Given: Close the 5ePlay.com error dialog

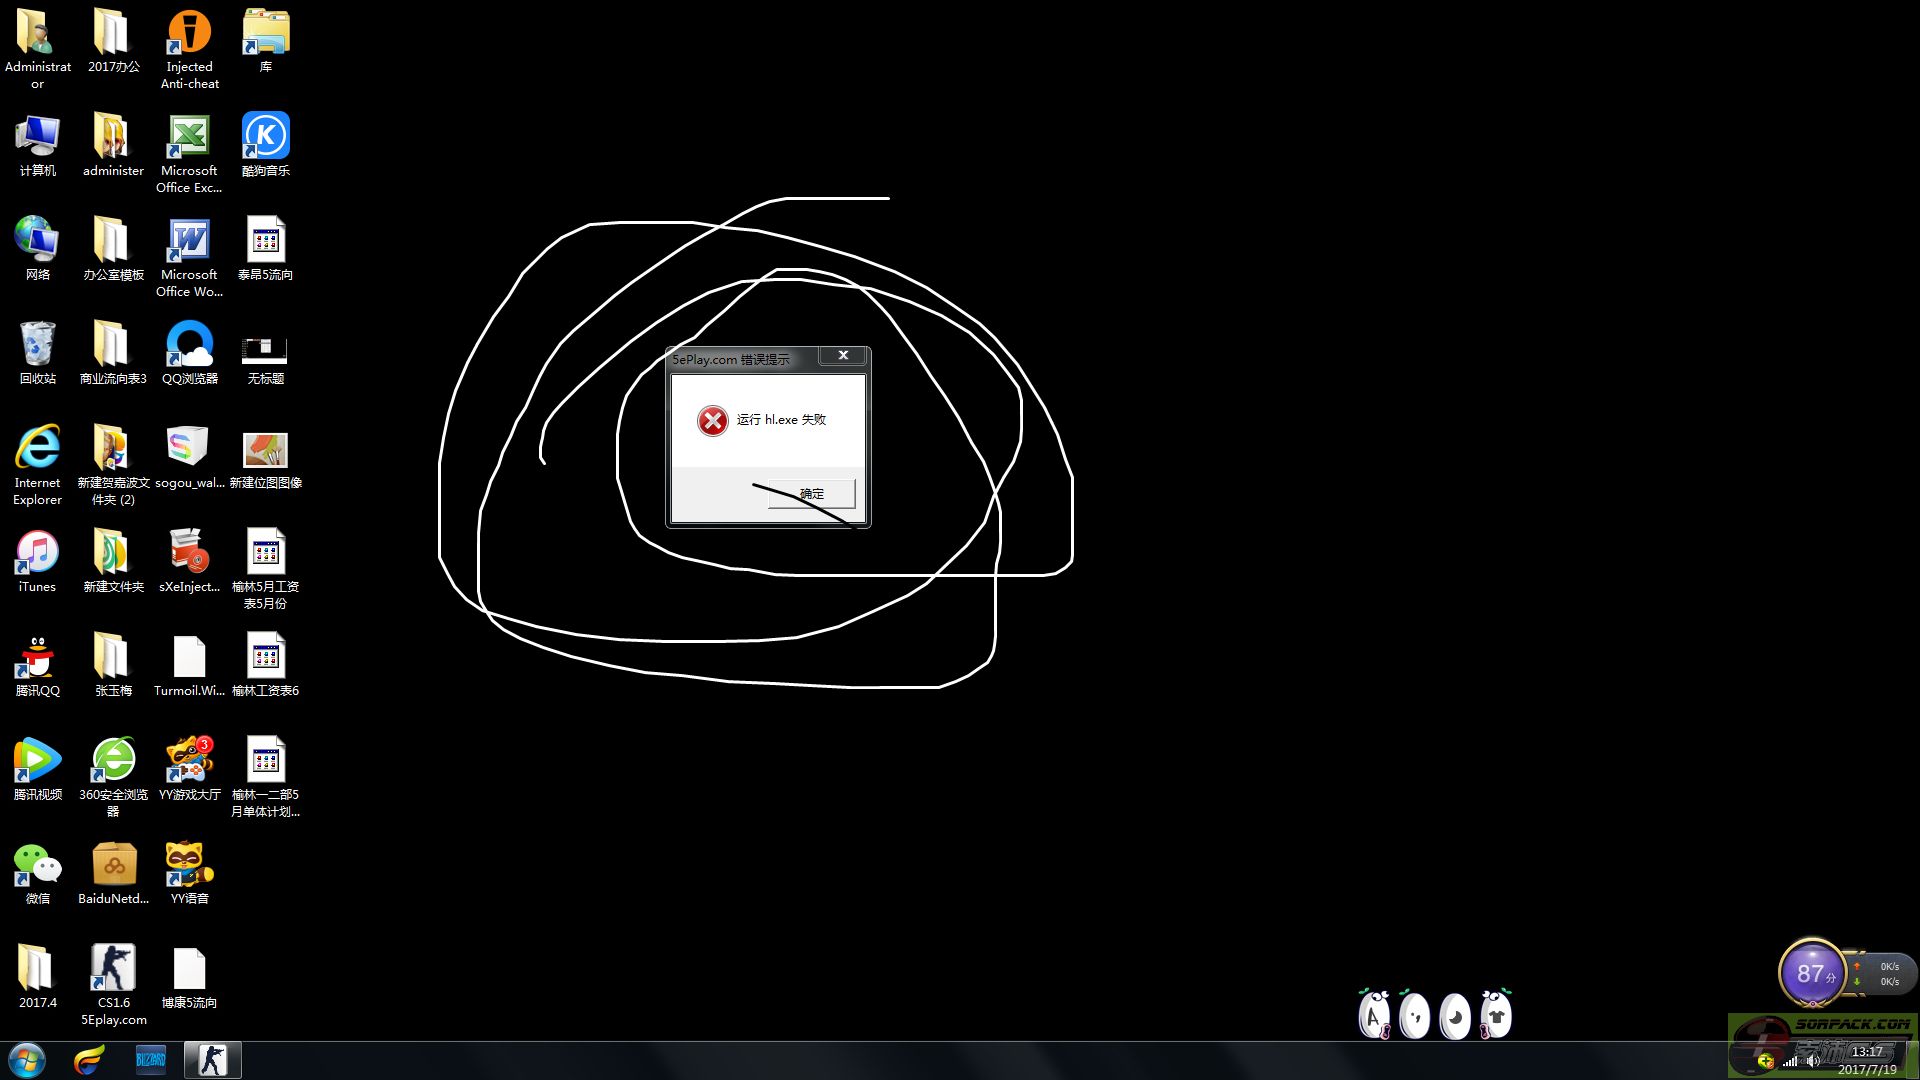Looking at the screenshot, I should tap(843, 355).
